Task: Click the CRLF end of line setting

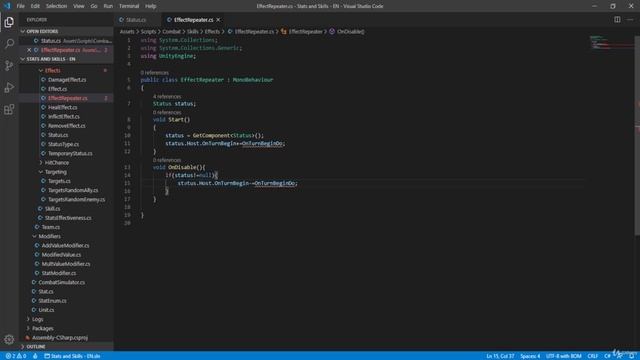Action: [592, 356]
